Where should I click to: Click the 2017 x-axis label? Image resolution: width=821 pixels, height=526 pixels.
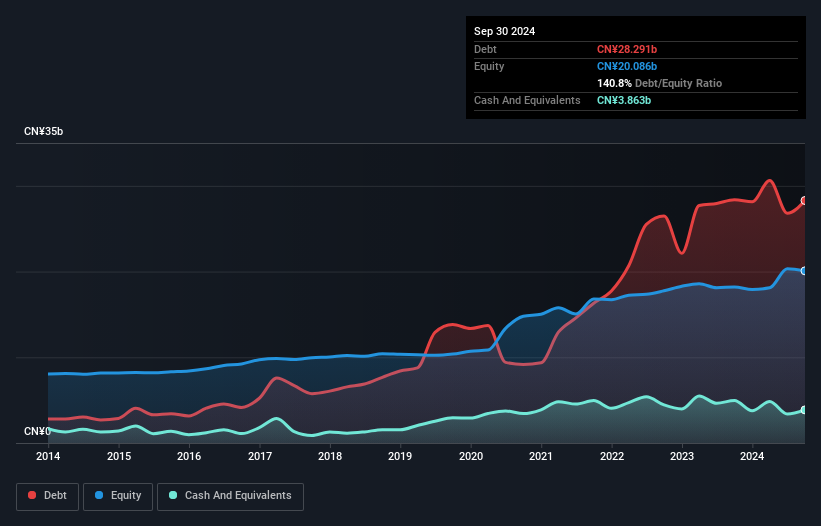[x=260, y=456]
